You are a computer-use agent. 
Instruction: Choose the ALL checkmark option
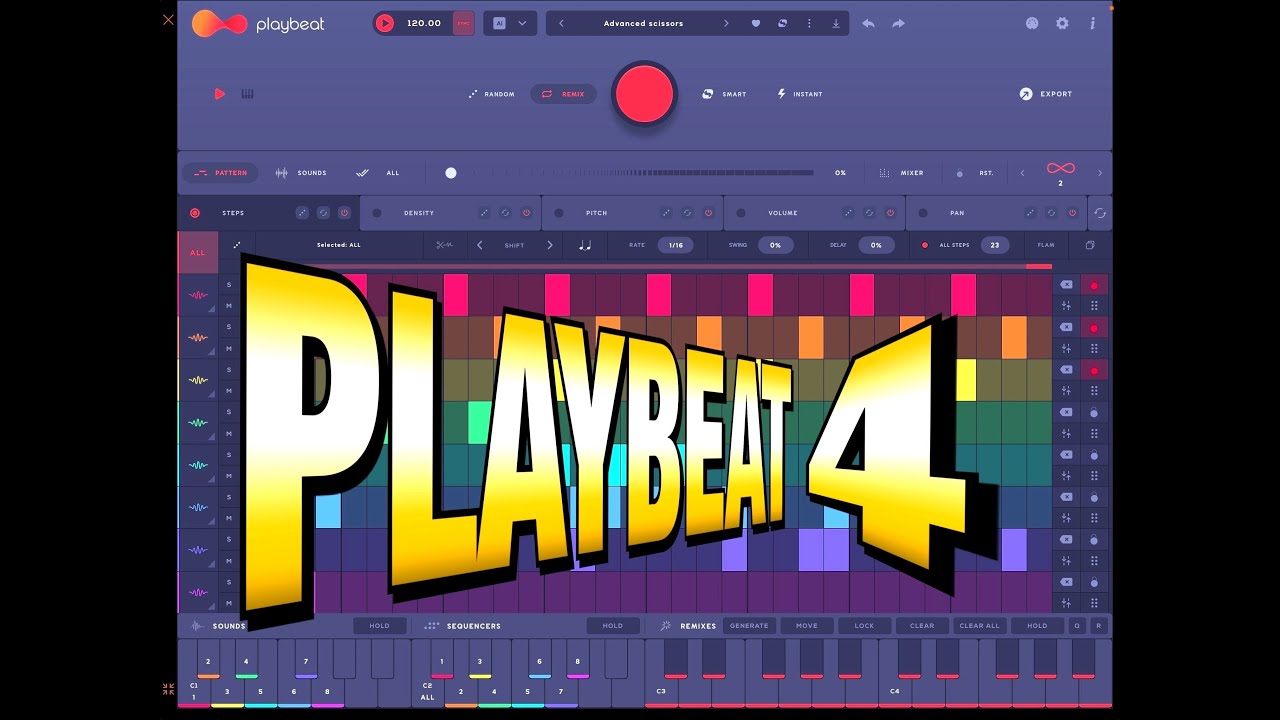coord(378,173)
